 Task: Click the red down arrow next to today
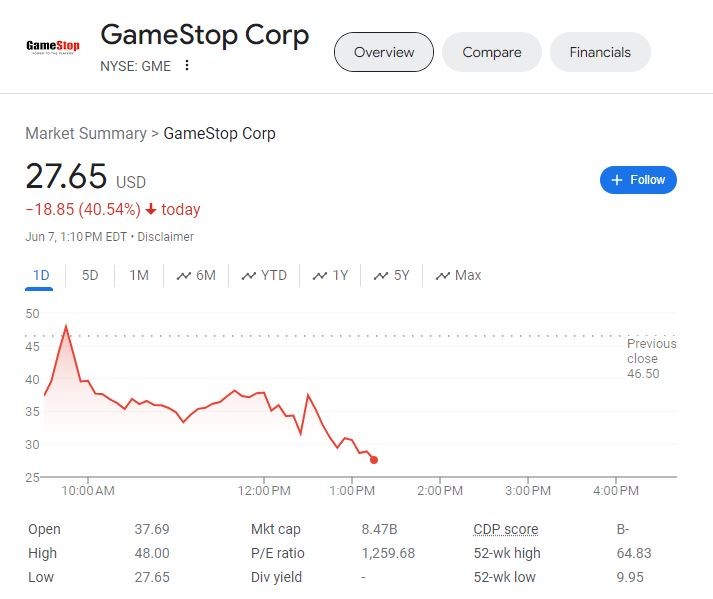click(151, 210)
